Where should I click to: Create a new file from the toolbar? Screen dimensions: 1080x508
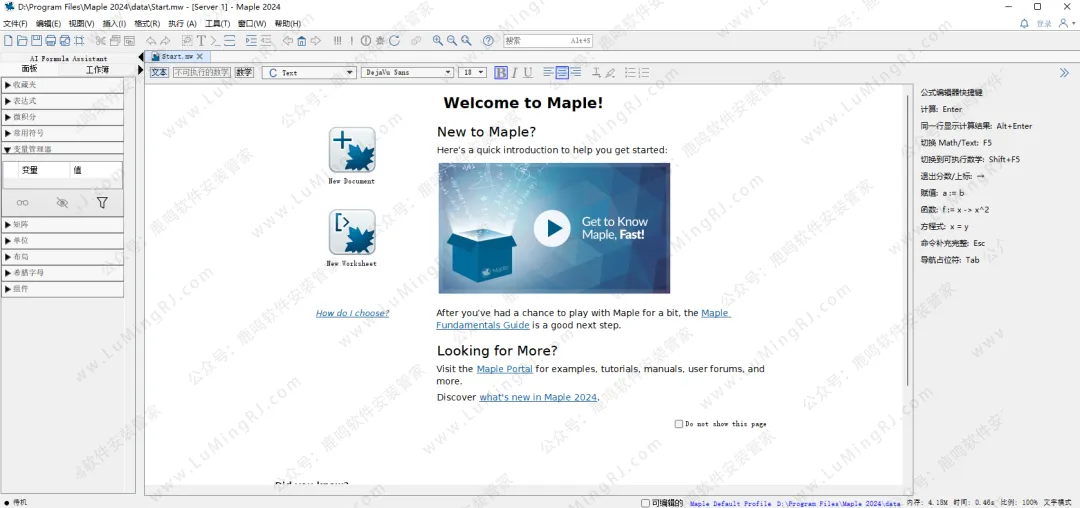(9, 41)
